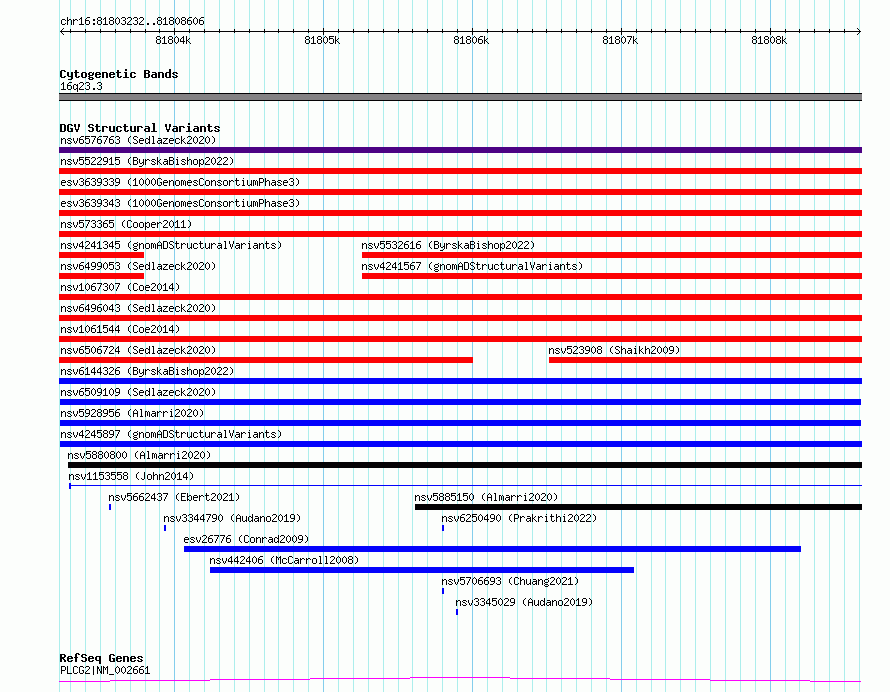Open the nsv5928956 (Almarri2020) label
The height and width of the screenshot is (692, 890).
pos(132,413)
